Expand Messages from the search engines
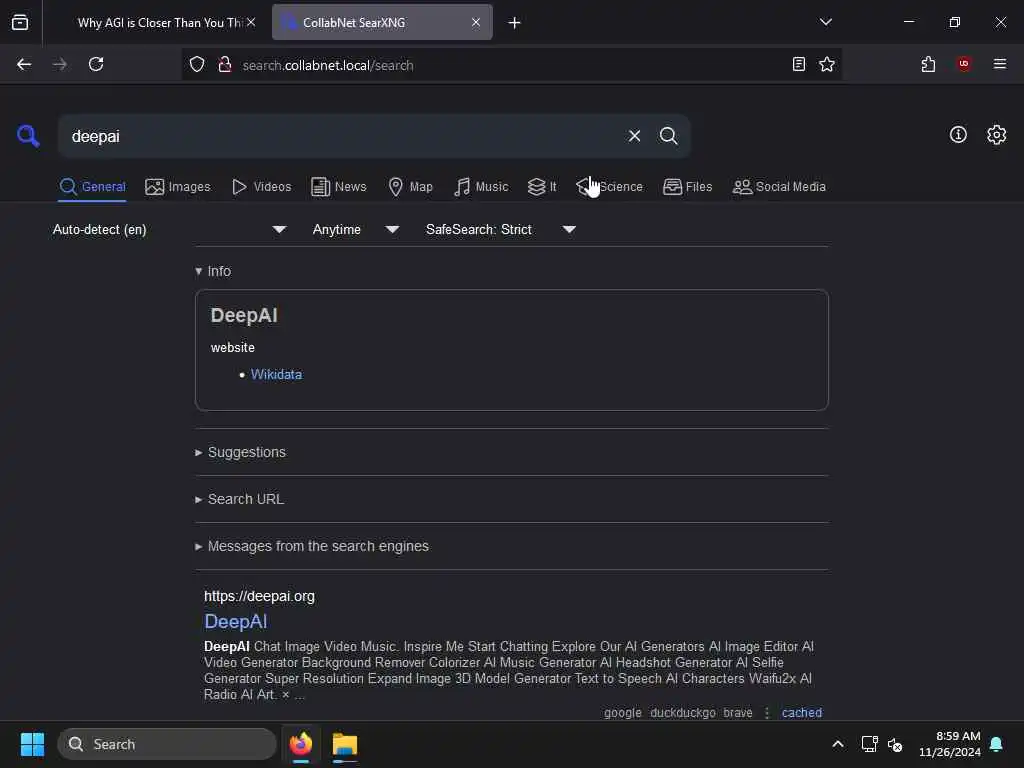Viewport: 1024px width, 768px height. coord(312,546)
